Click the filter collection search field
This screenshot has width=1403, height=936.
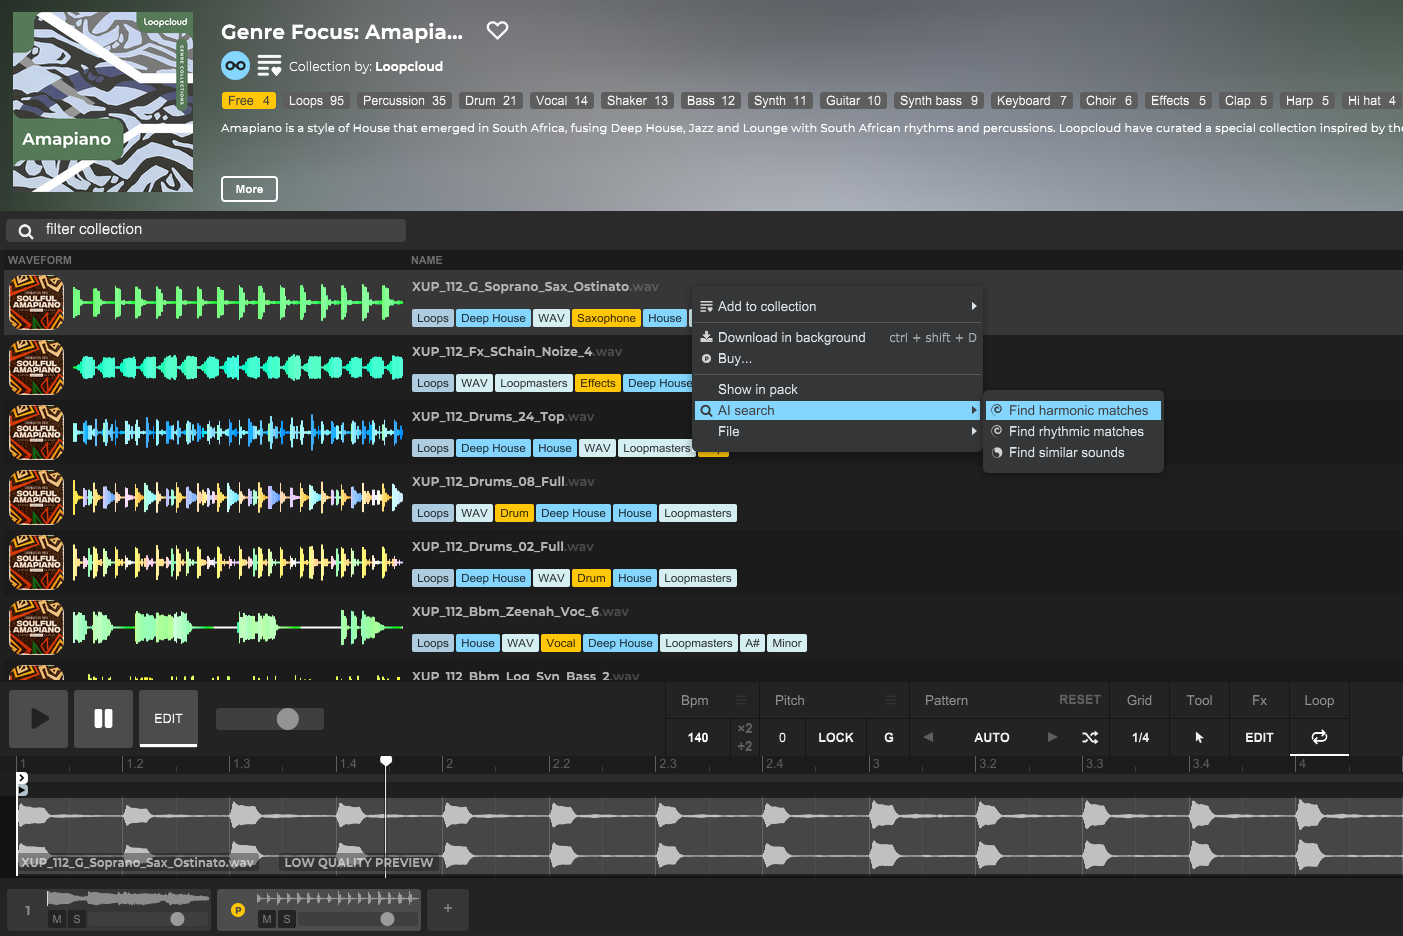click(x=206, y=230)
